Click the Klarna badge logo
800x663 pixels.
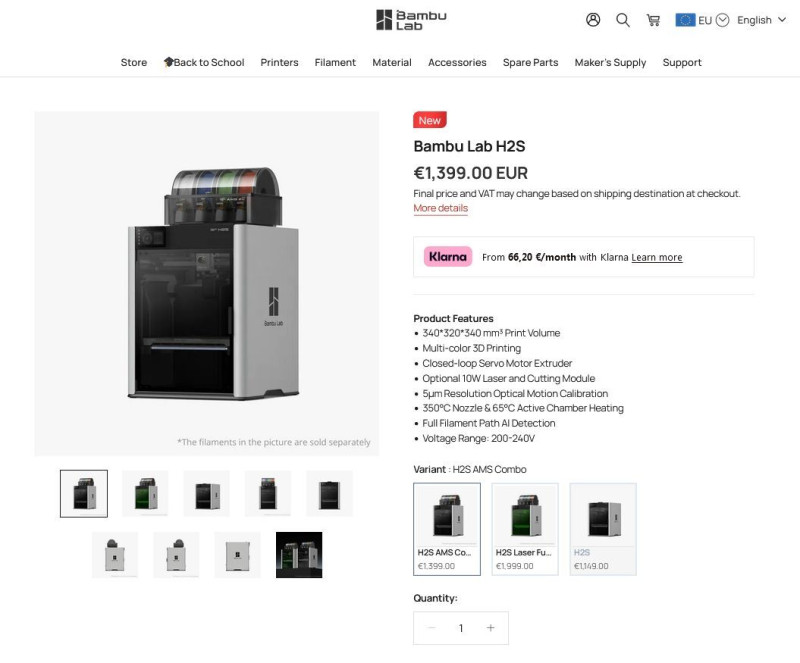pyautogui.click(x=448, y=257)
